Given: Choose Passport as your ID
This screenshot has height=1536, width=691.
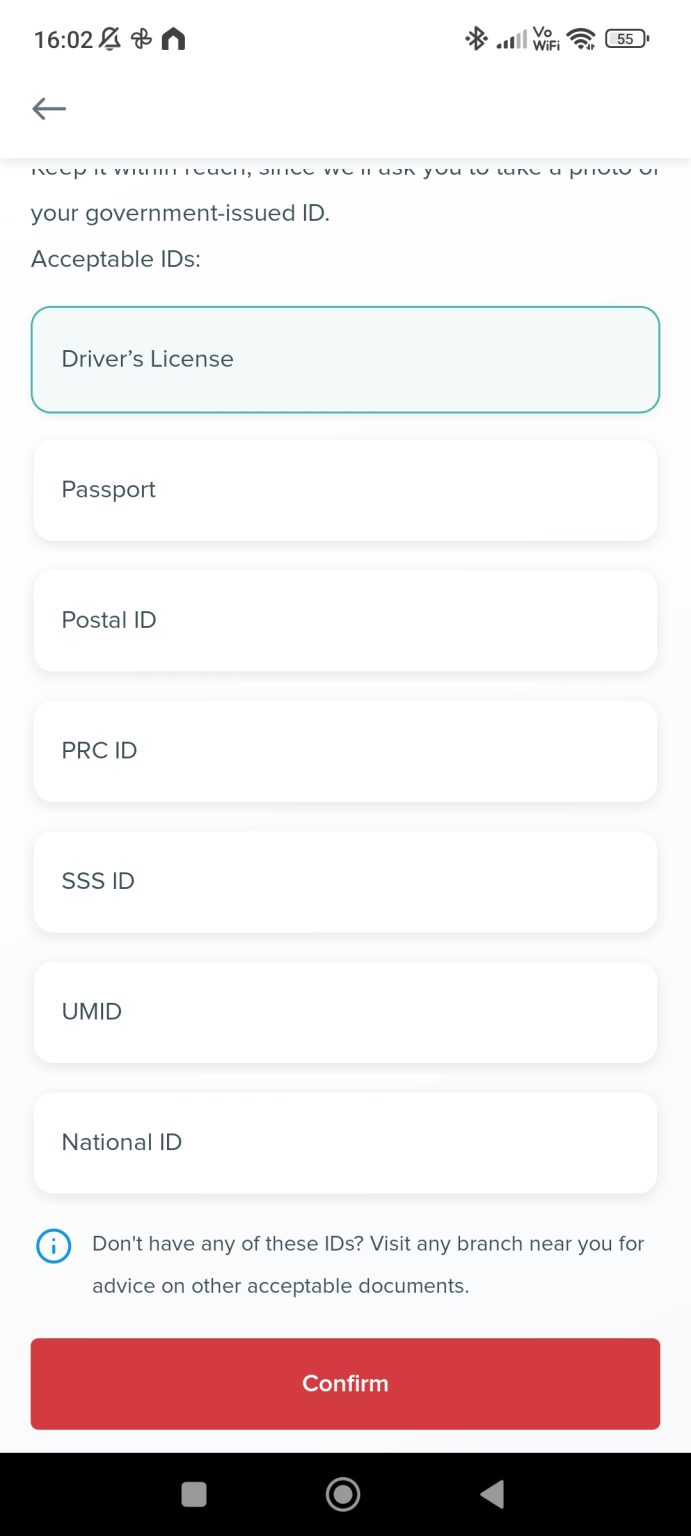Looking at the screenshot, I should (345, 490).
